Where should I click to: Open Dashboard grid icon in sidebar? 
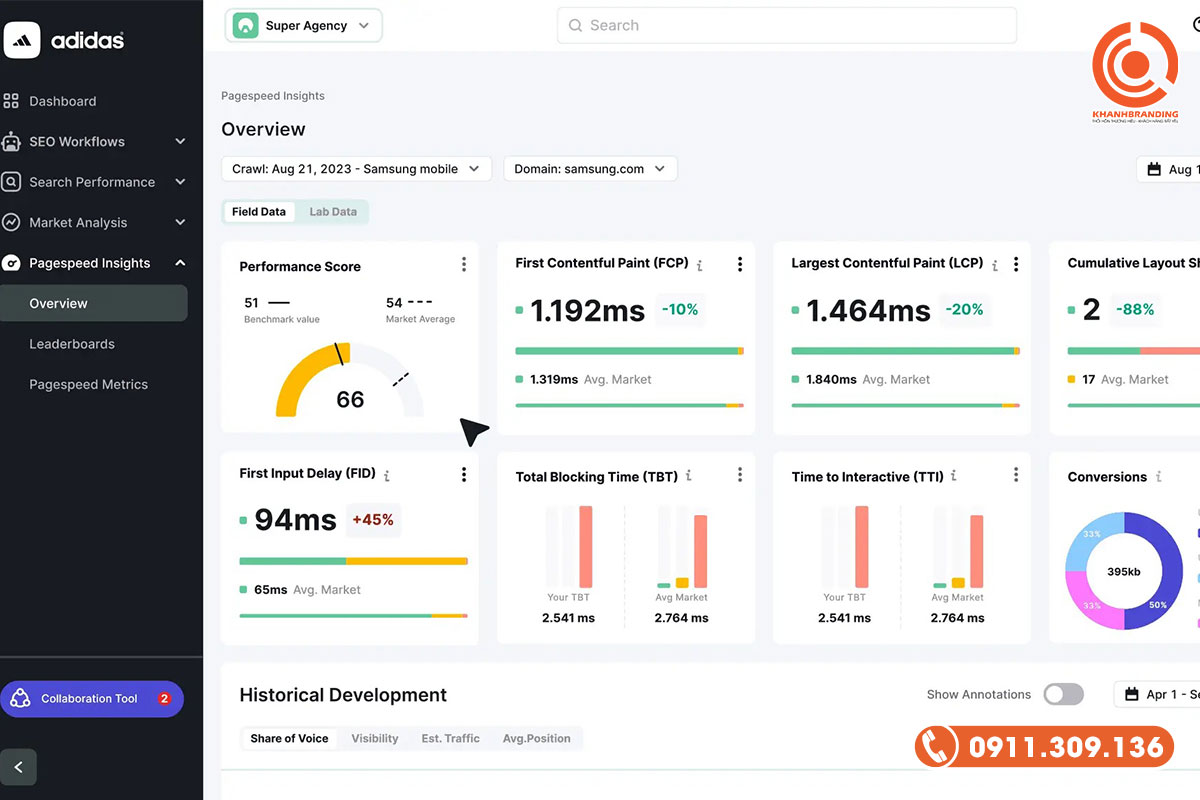click(11, 101)
